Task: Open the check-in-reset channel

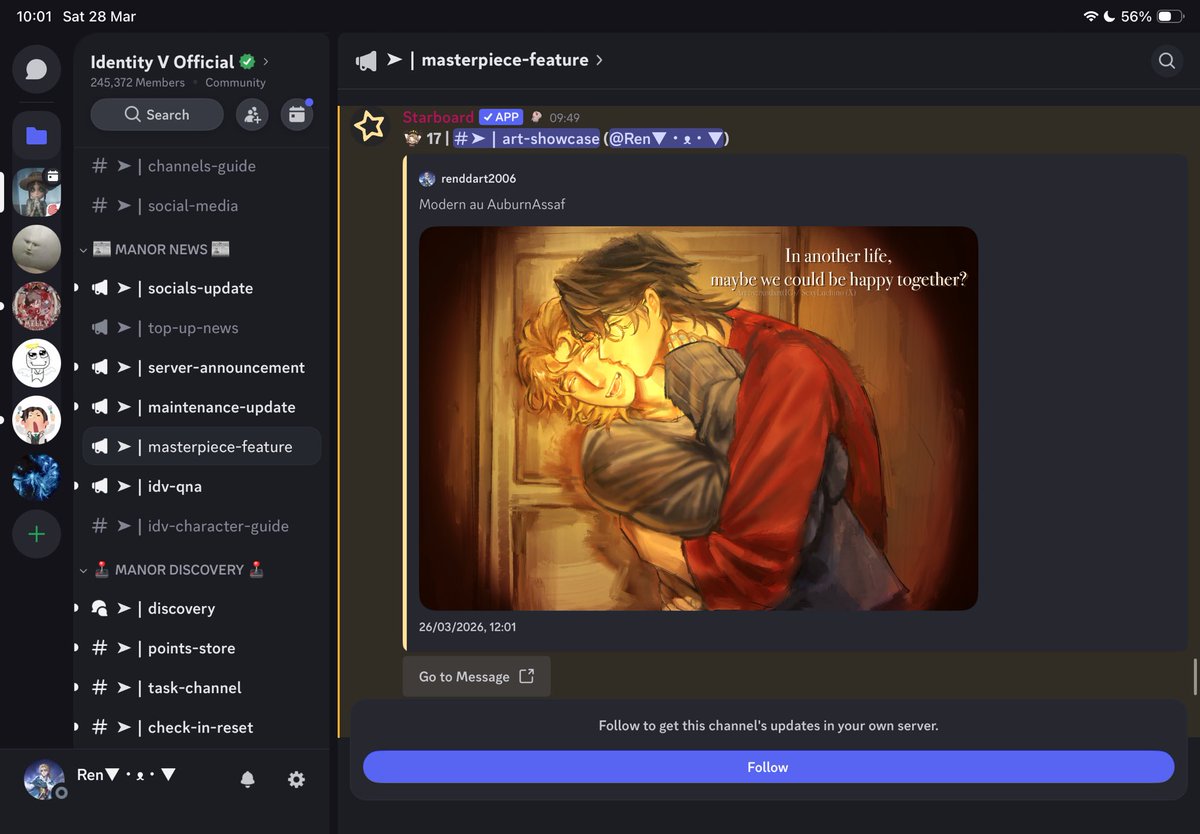Action: (201, 727)
